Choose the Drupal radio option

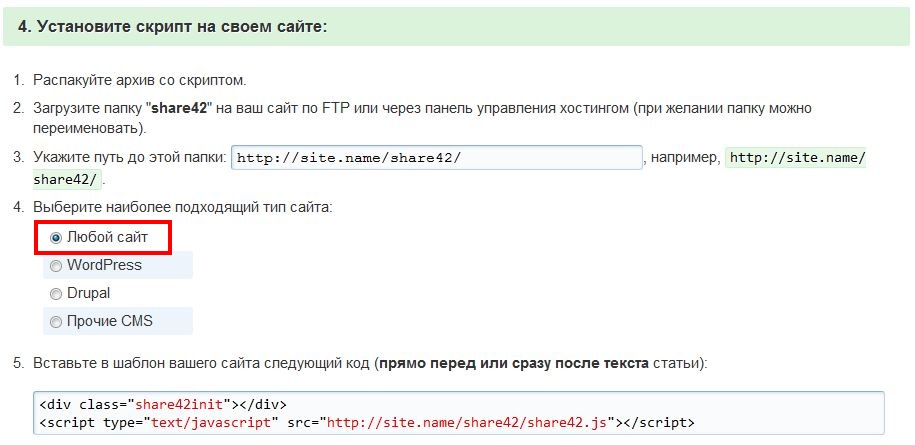coord(56,294)
